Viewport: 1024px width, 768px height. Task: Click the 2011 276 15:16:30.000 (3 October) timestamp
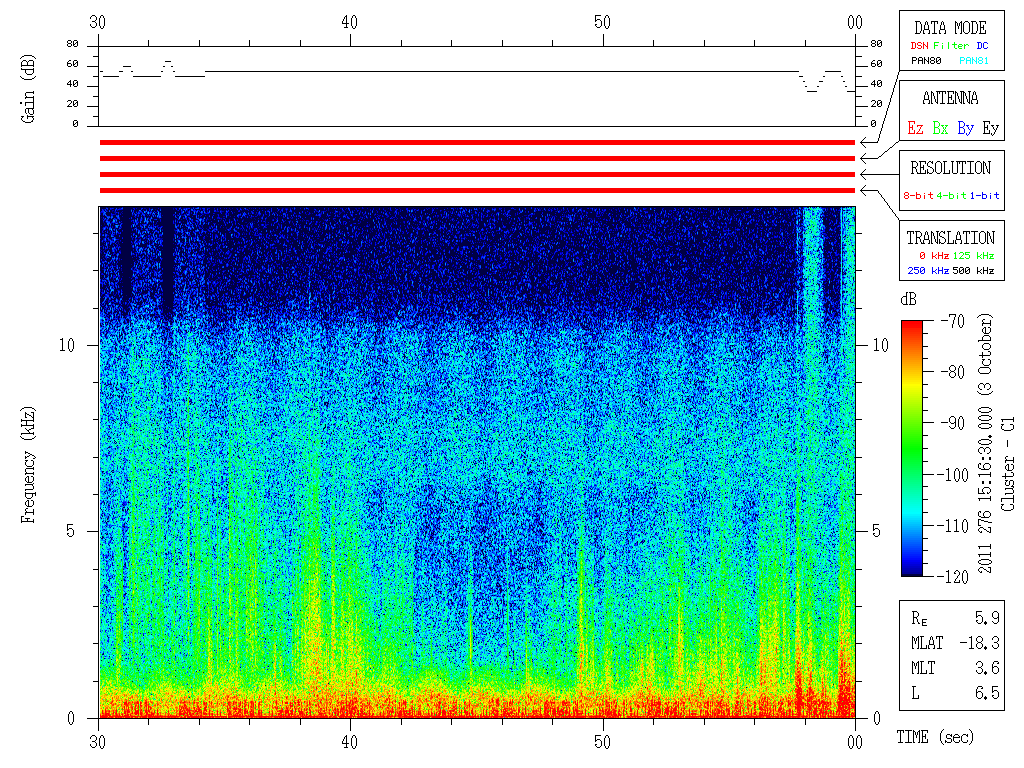(985, 443)
